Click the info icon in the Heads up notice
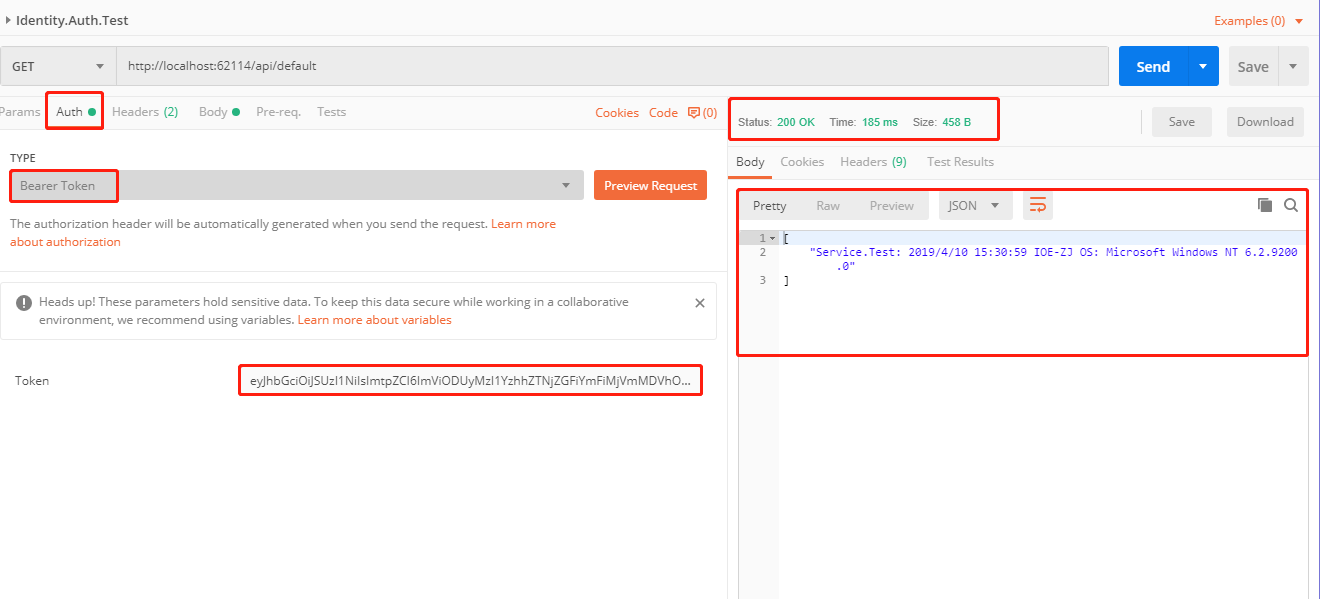This screenshot has height=599, width=1320. [x=24, y=302]
